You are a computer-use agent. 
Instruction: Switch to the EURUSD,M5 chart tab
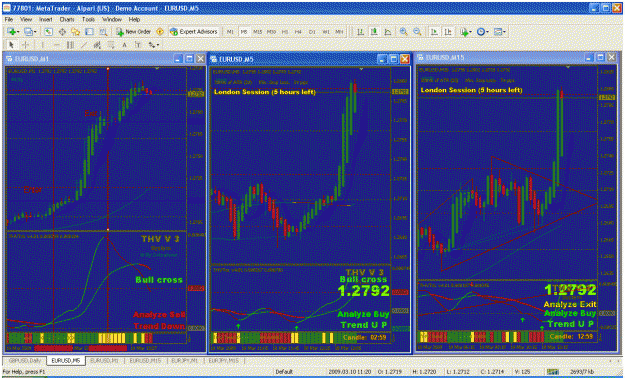point(65,360)
